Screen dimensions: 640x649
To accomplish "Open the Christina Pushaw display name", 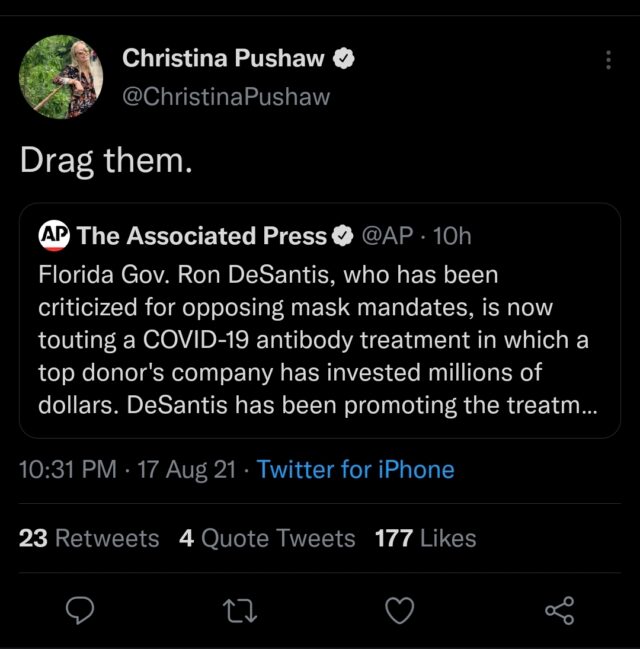I will [223, 58].
